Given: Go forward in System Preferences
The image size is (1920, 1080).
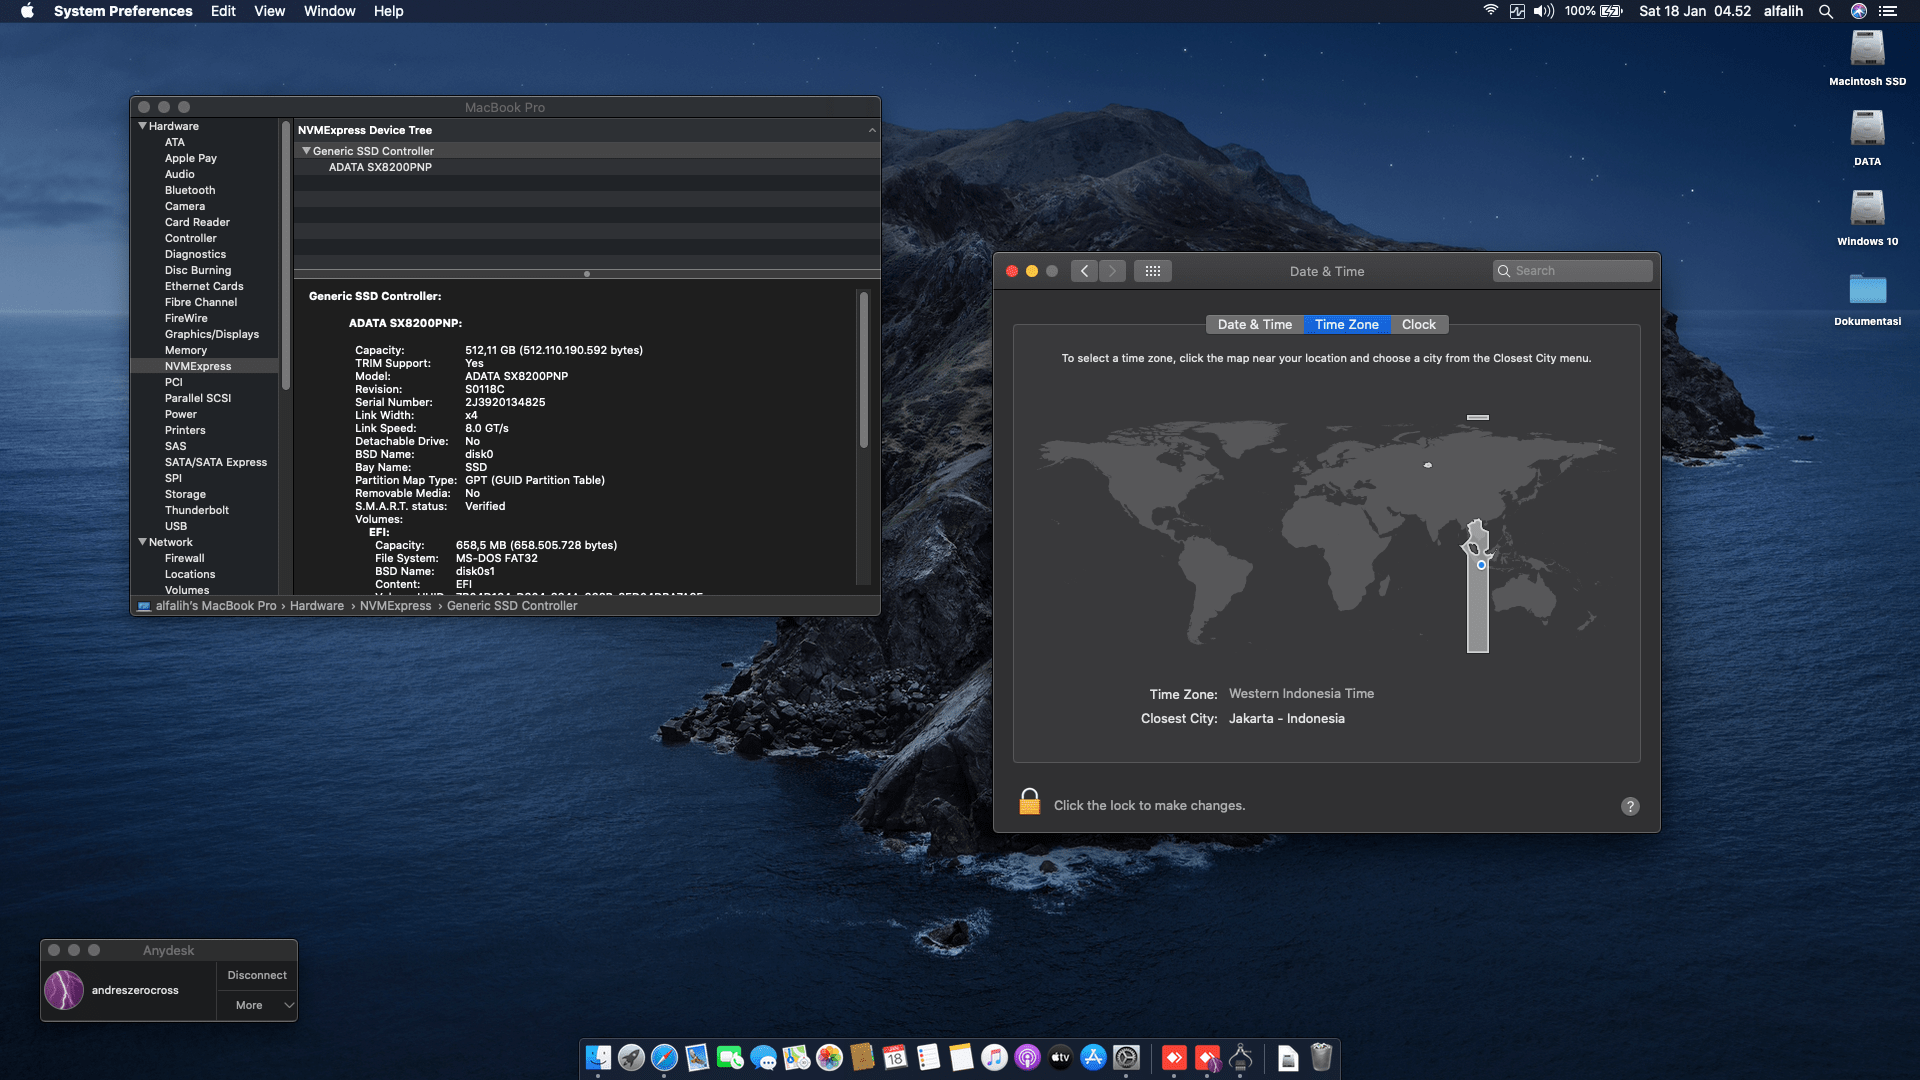Looking at the screenshot, I should [x=1112, y=271].
